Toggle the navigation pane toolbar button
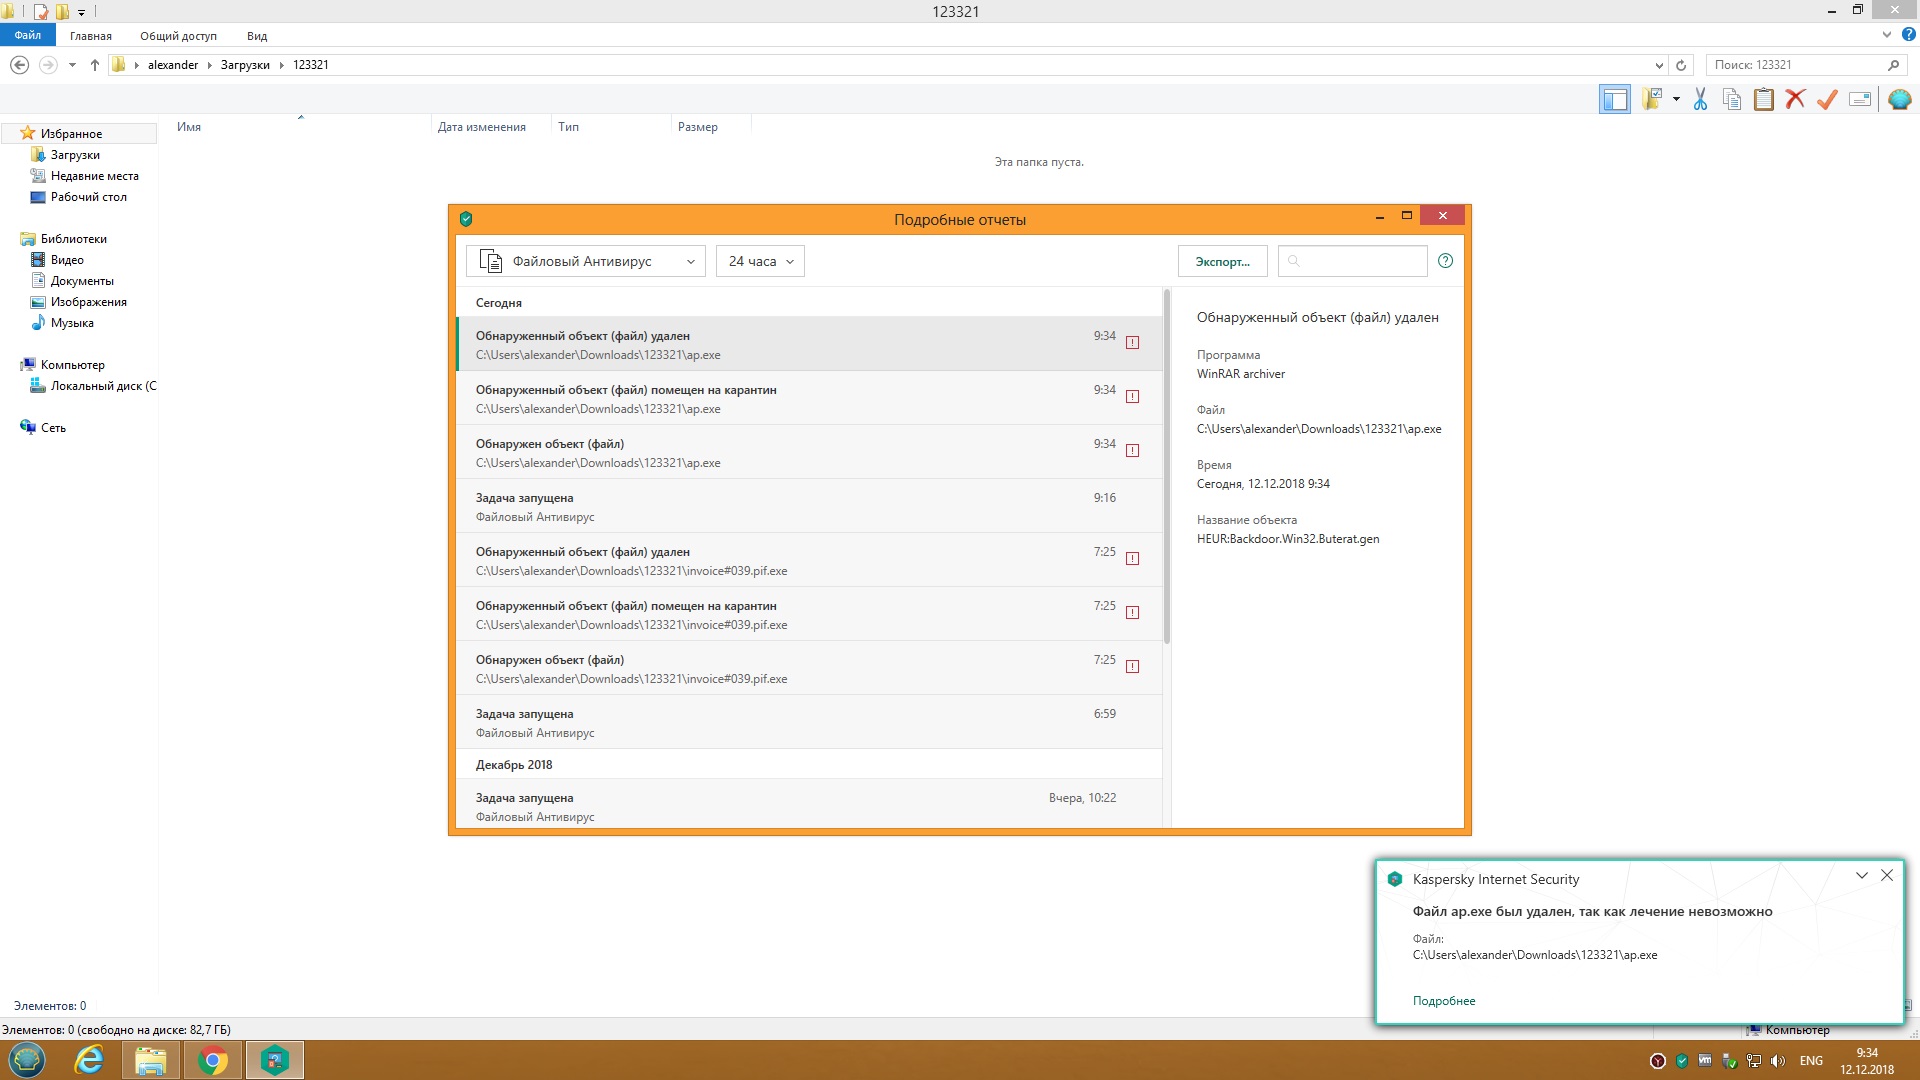The width and height of the screenshot is (1920, 1080). [1614, 99]
